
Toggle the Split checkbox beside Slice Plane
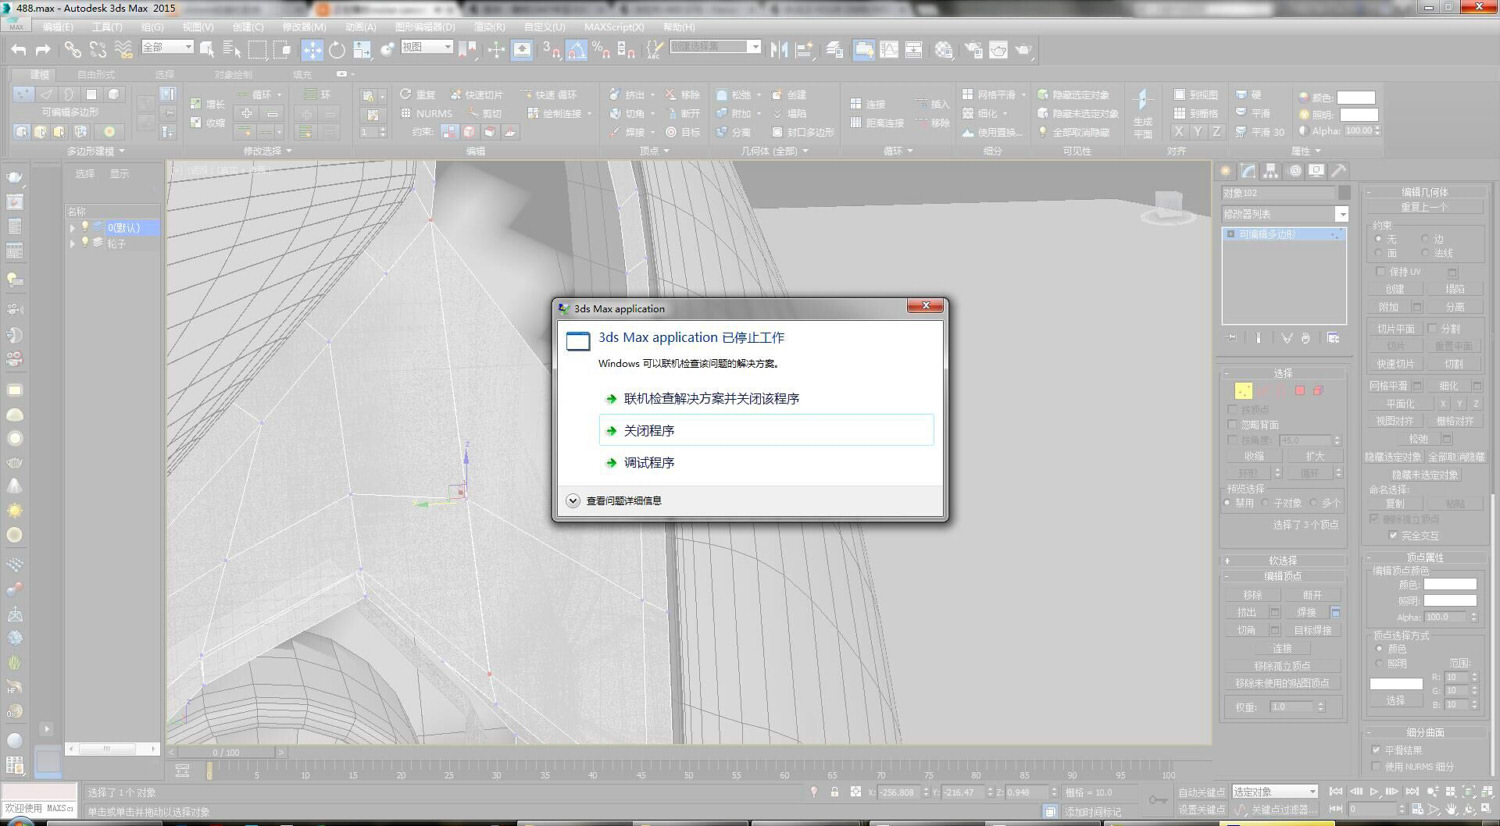point(1433,329)
